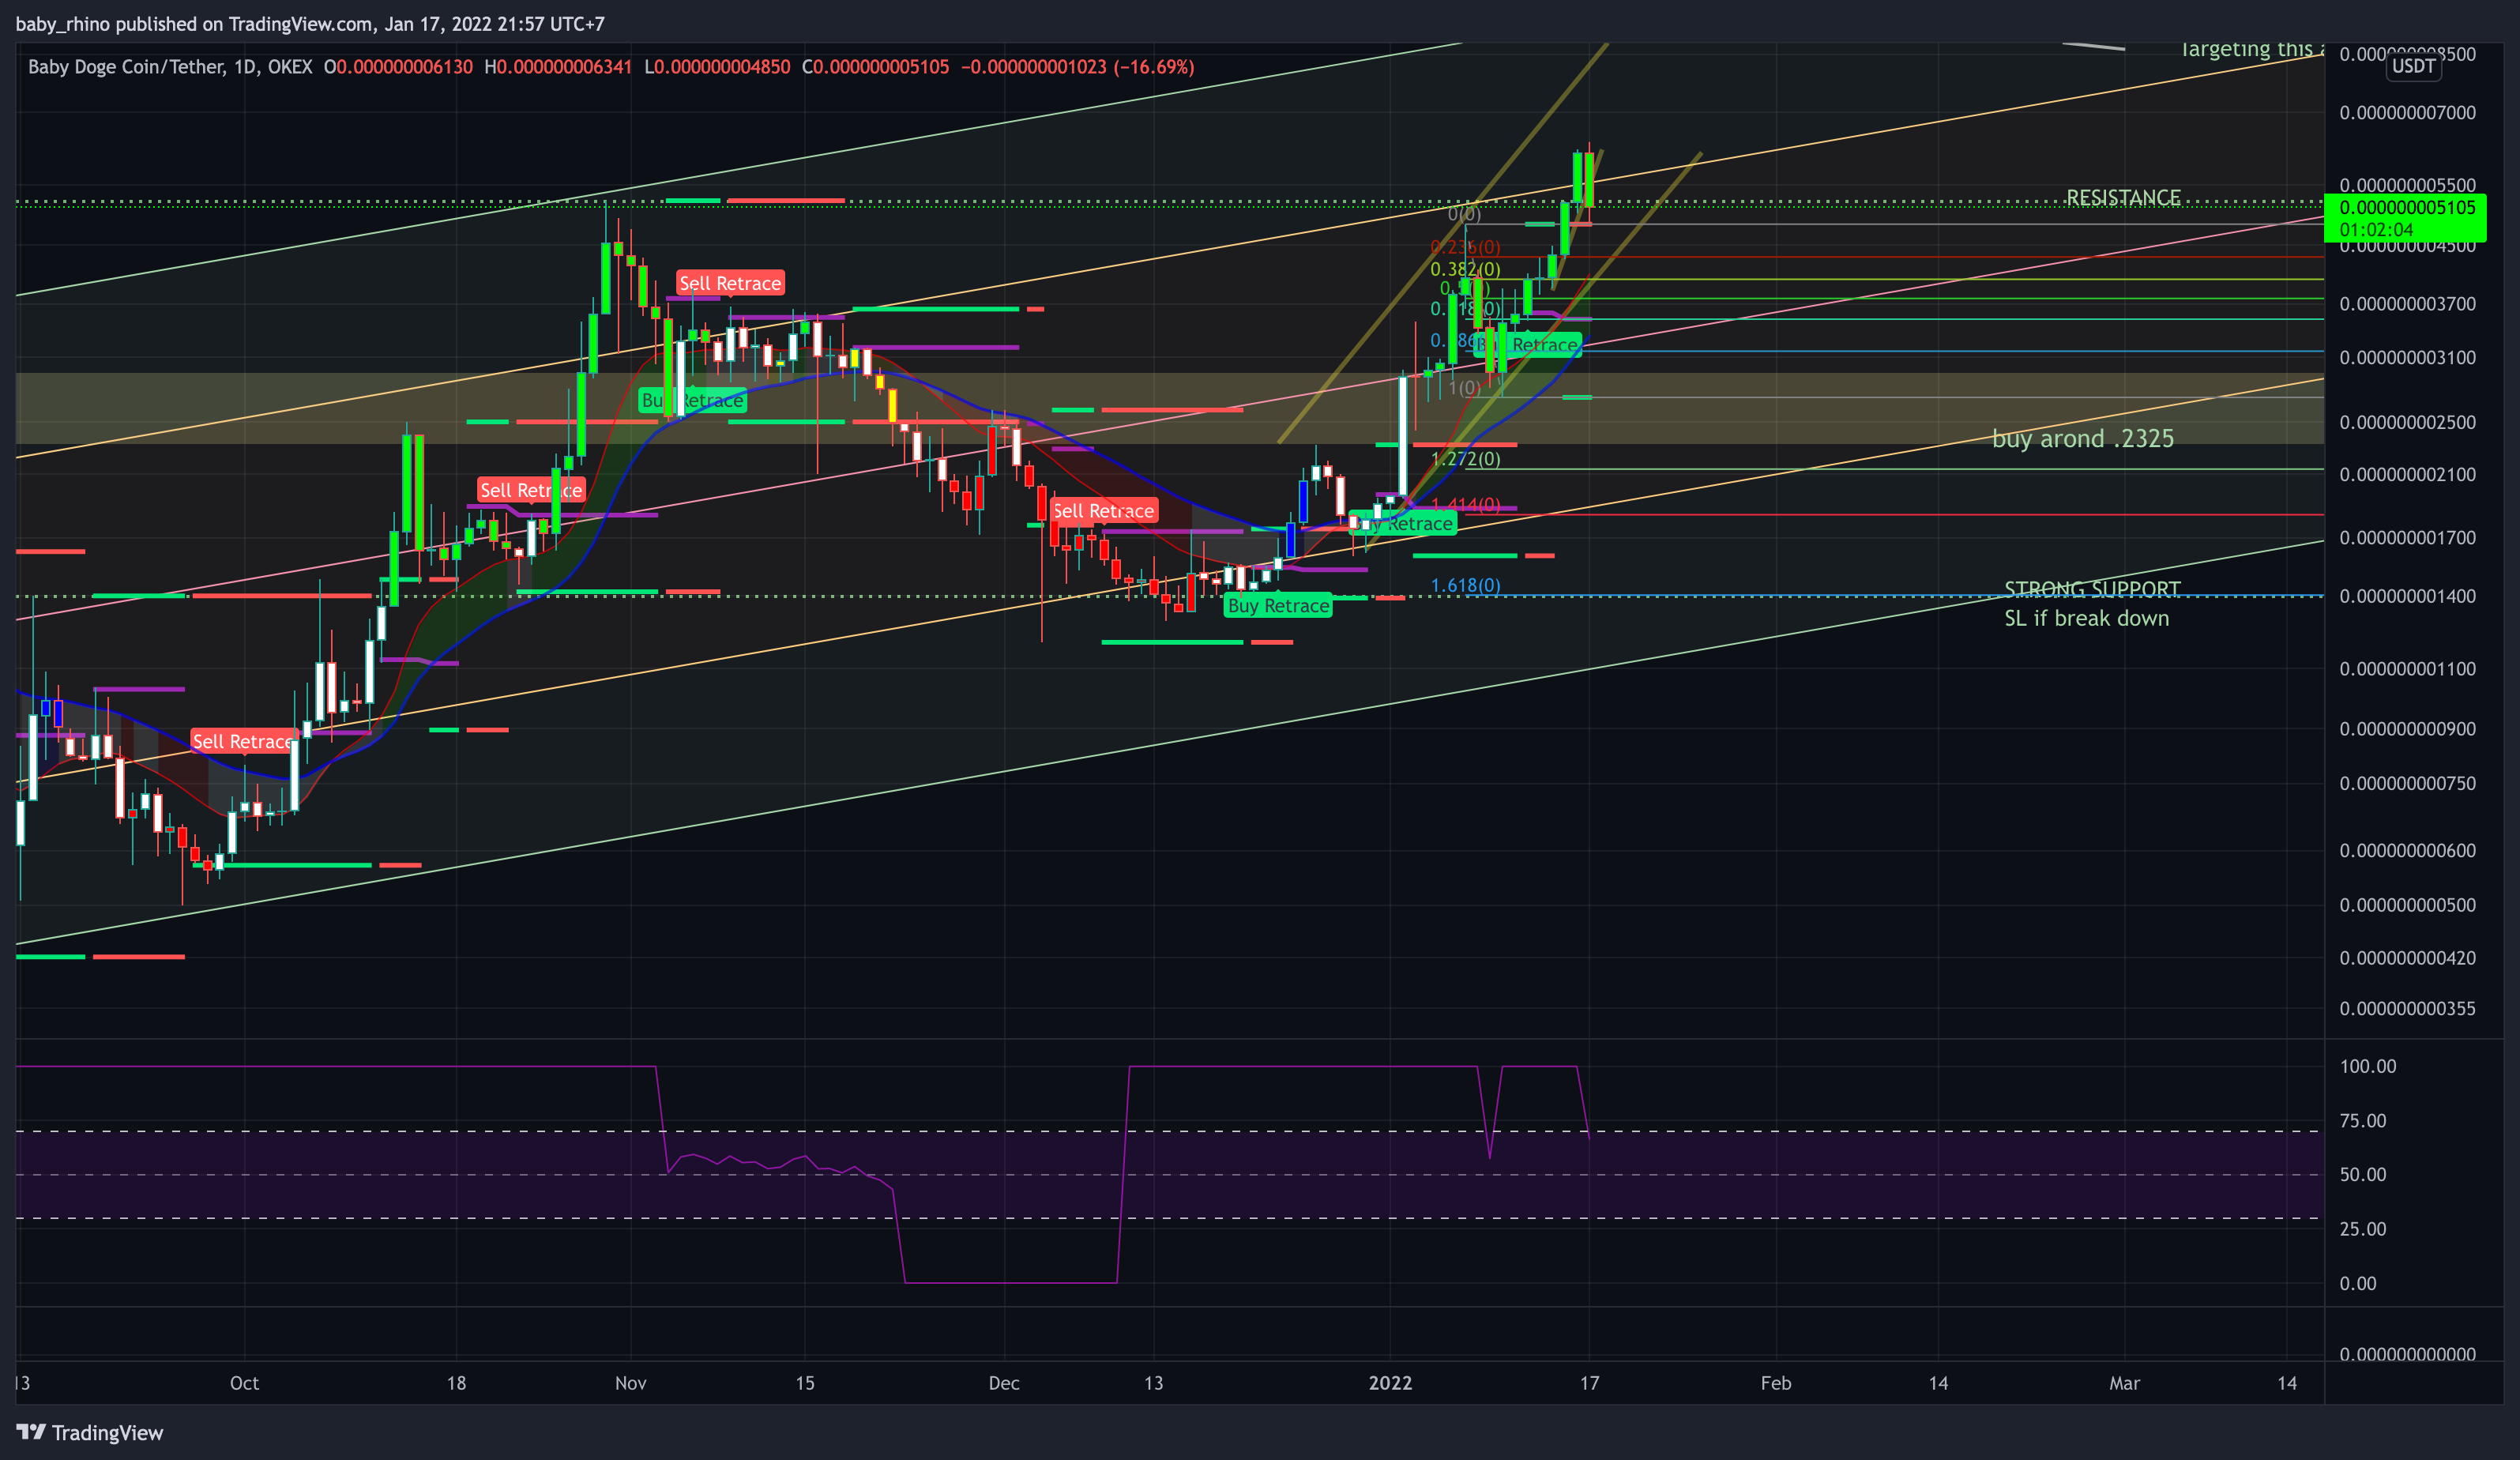
Task: Click the current price label 0.000000005105
Action: [2407, 208]
